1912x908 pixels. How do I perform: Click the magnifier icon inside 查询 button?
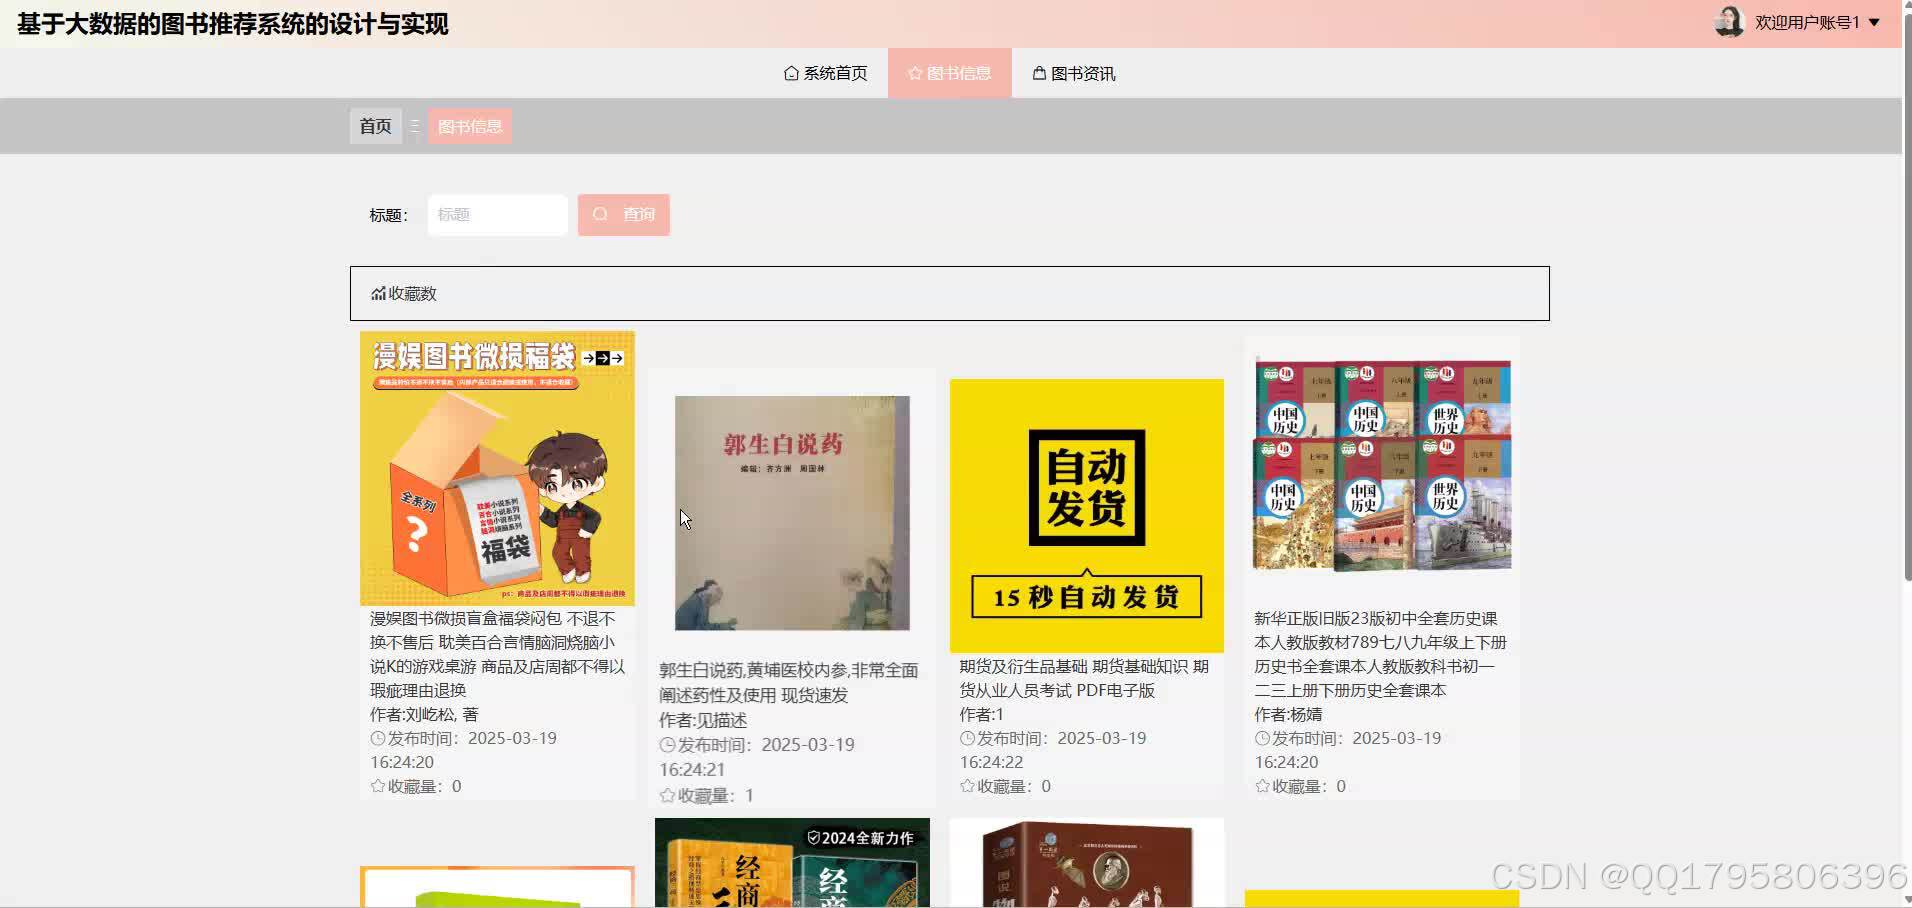600,214
